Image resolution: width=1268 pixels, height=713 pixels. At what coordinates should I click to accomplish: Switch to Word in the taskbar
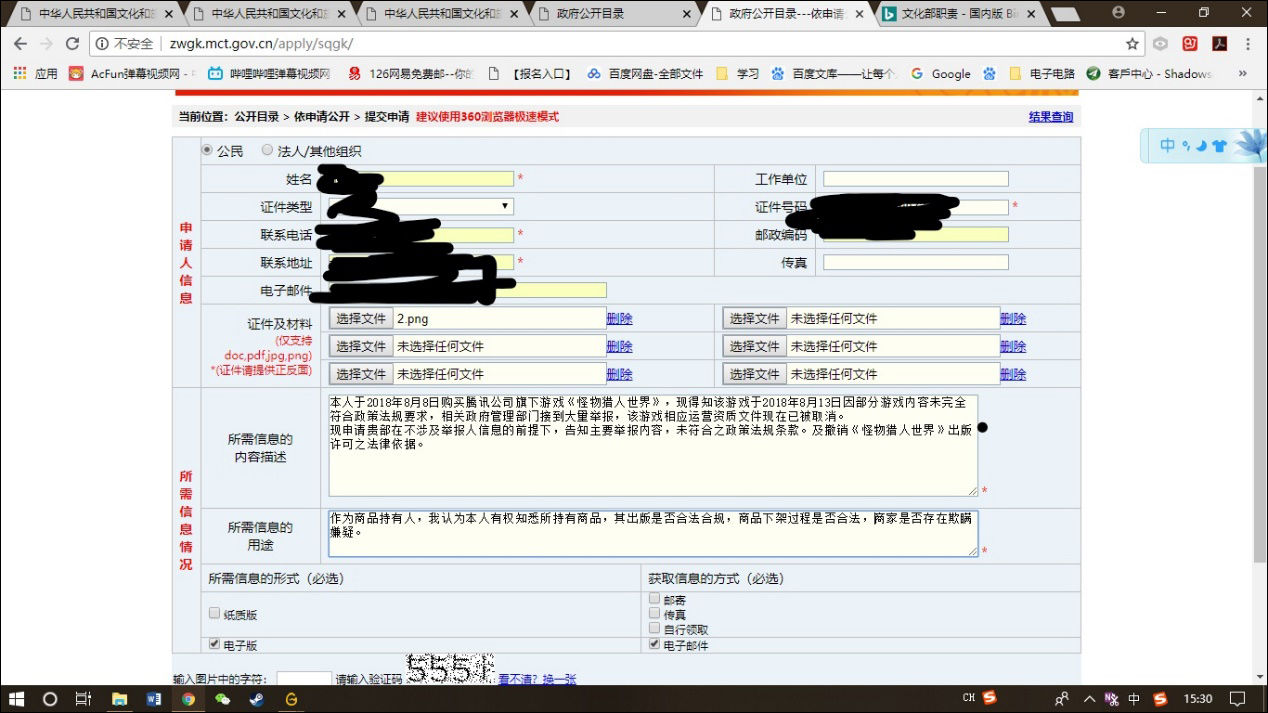click(154, 699)
